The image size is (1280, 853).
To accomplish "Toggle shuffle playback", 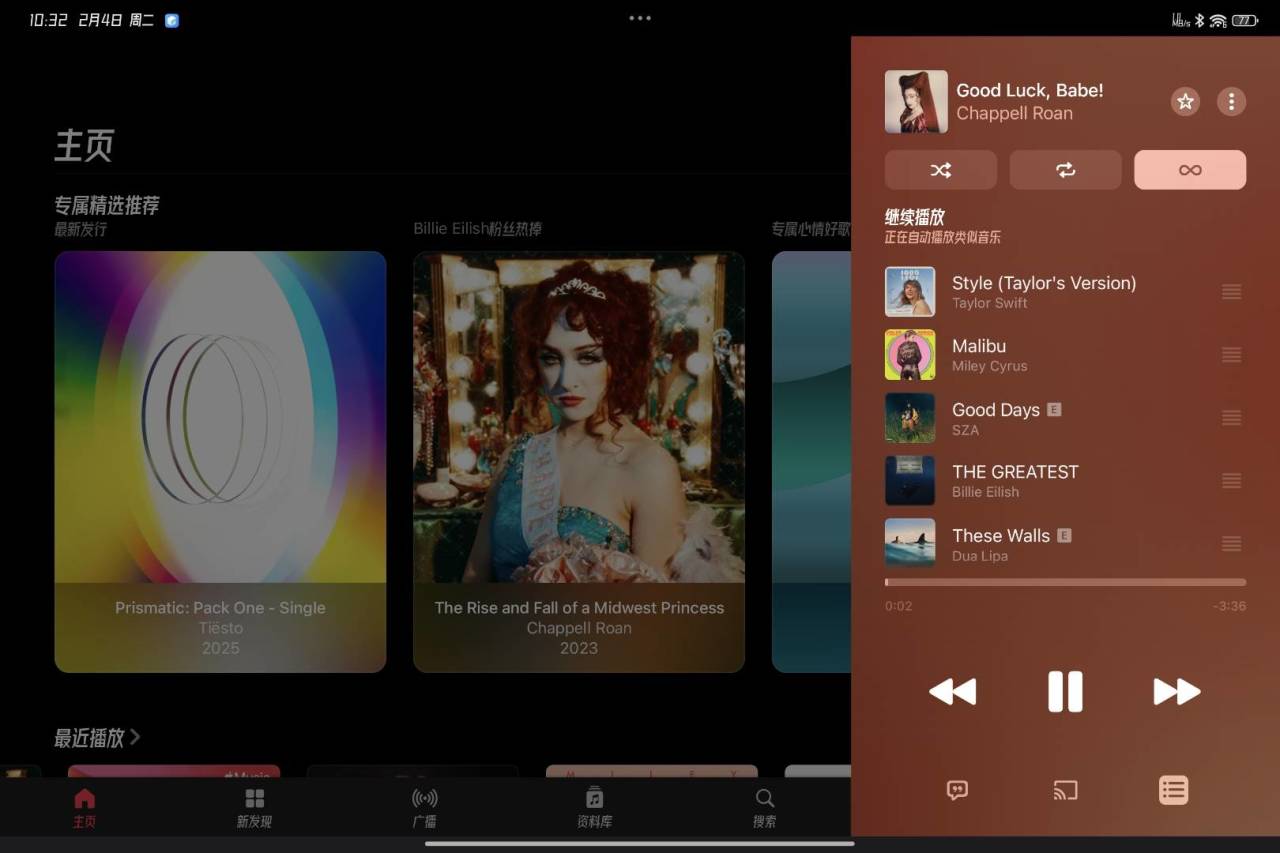I will [x=941, y=170].
